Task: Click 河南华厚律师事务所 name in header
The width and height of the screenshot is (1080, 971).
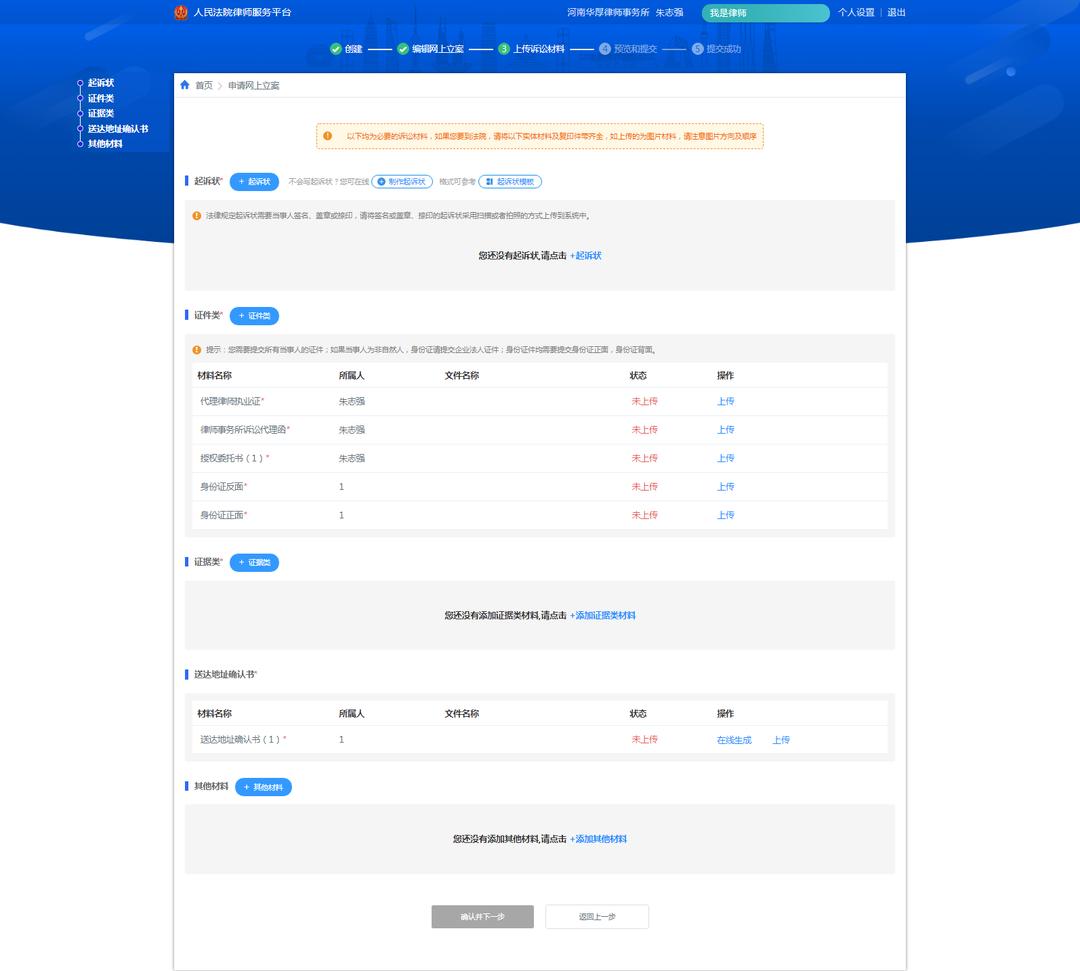Action: point(608,12)
